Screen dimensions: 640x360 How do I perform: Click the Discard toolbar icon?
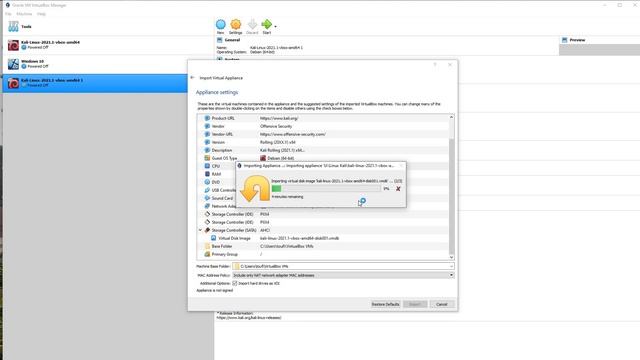point(252,24)
